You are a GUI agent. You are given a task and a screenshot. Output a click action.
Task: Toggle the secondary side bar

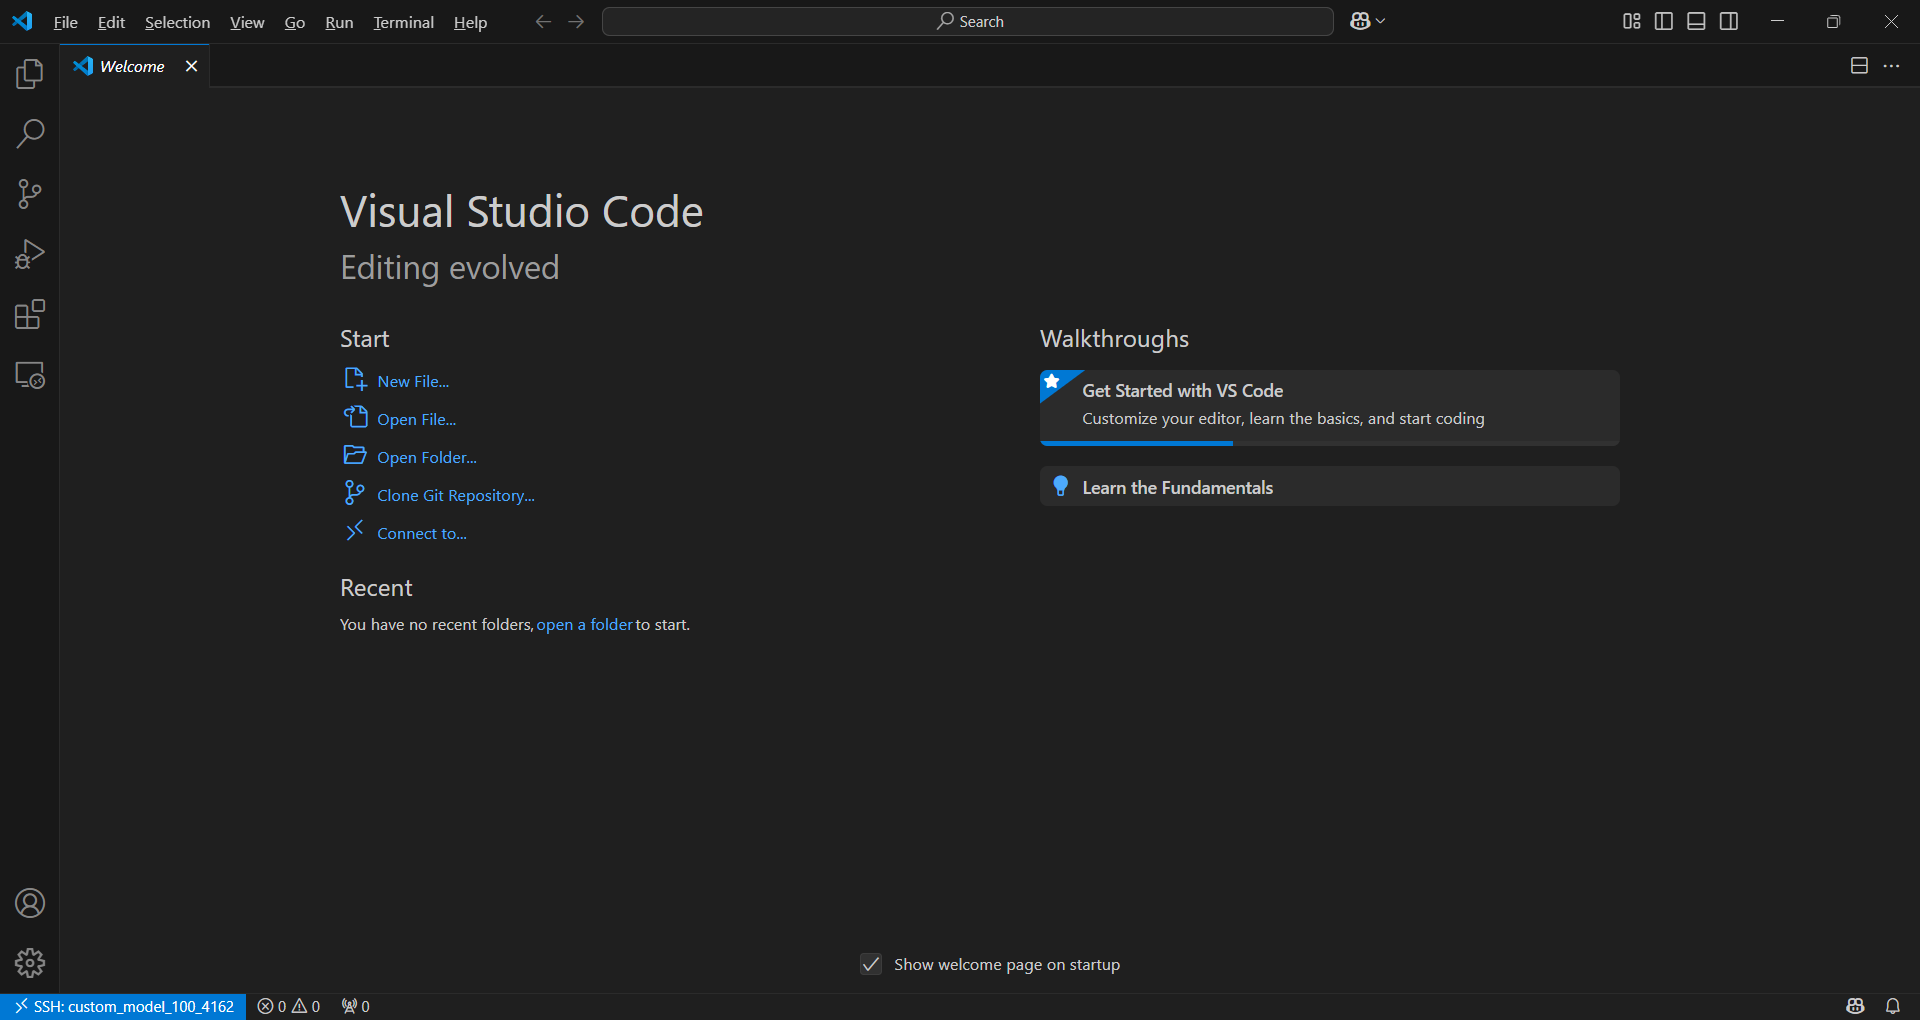(x=1729, y=21)
